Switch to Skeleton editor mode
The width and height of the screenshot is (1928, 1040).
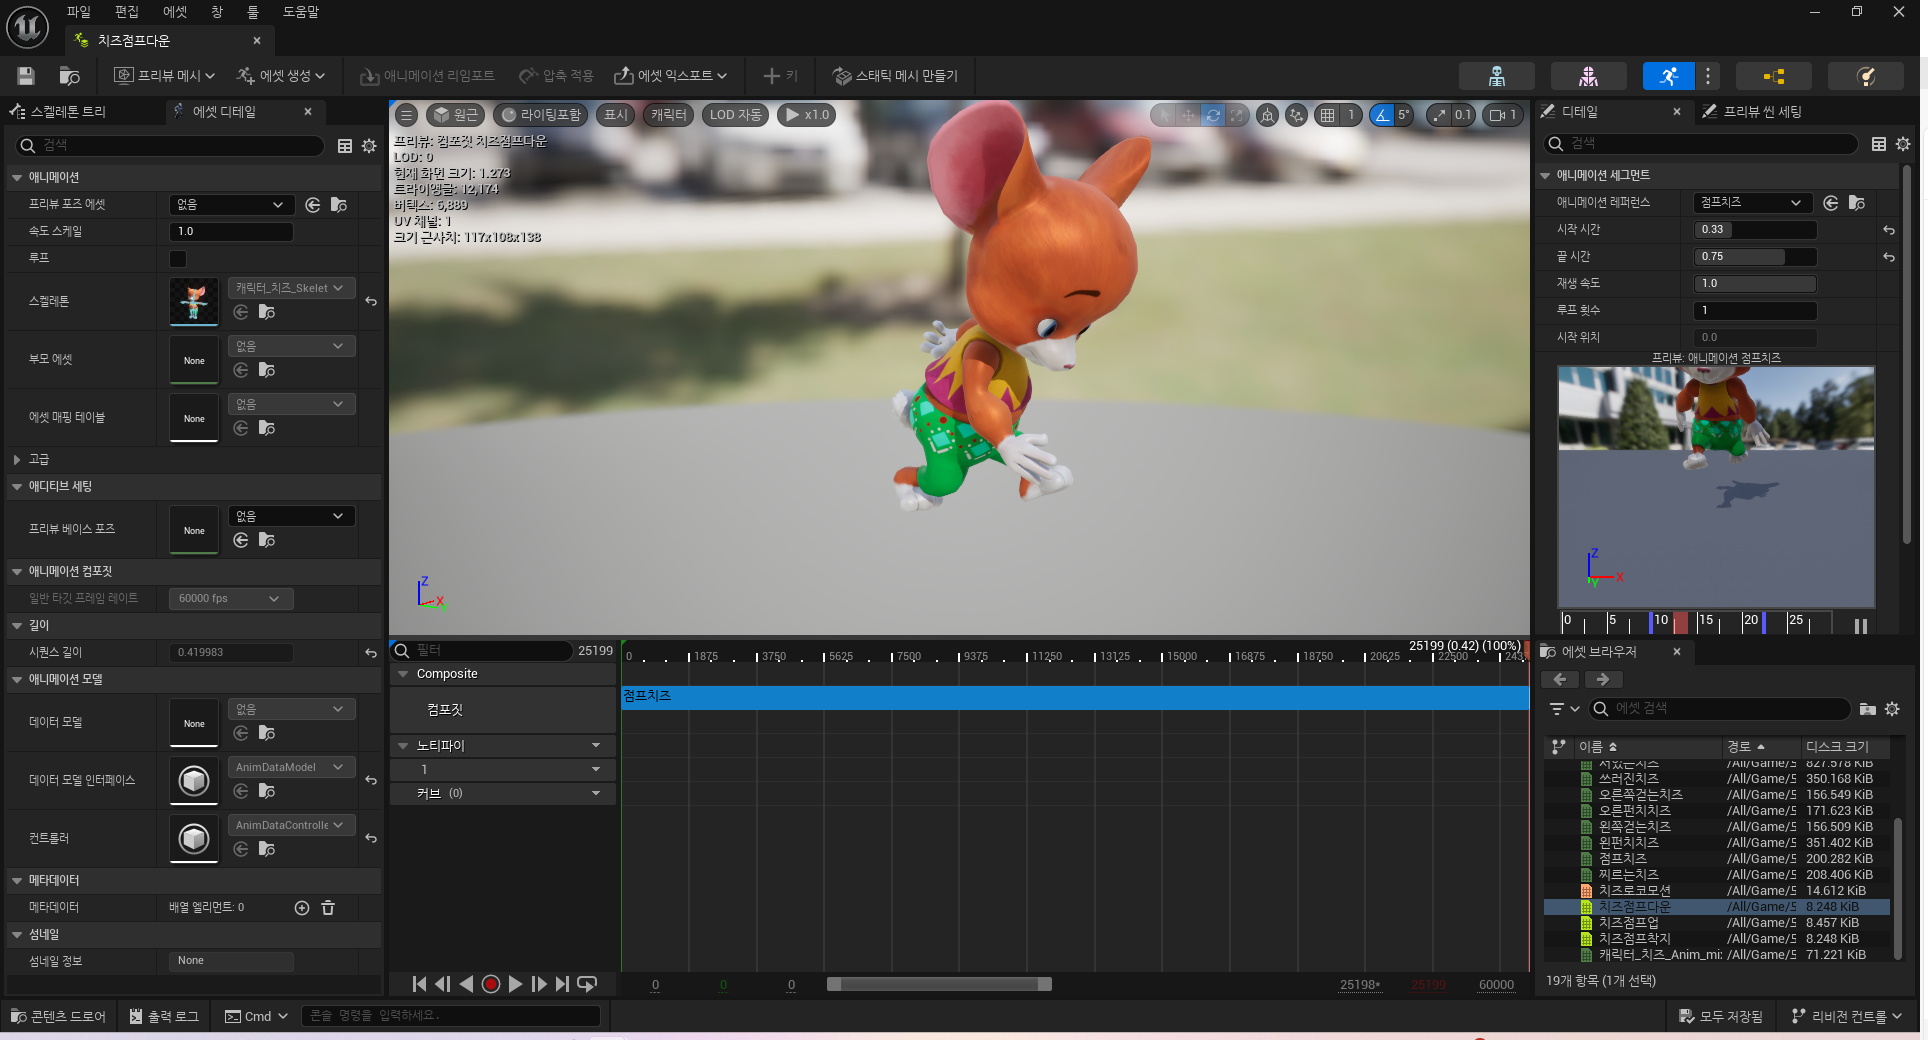tap(1496, 76)
